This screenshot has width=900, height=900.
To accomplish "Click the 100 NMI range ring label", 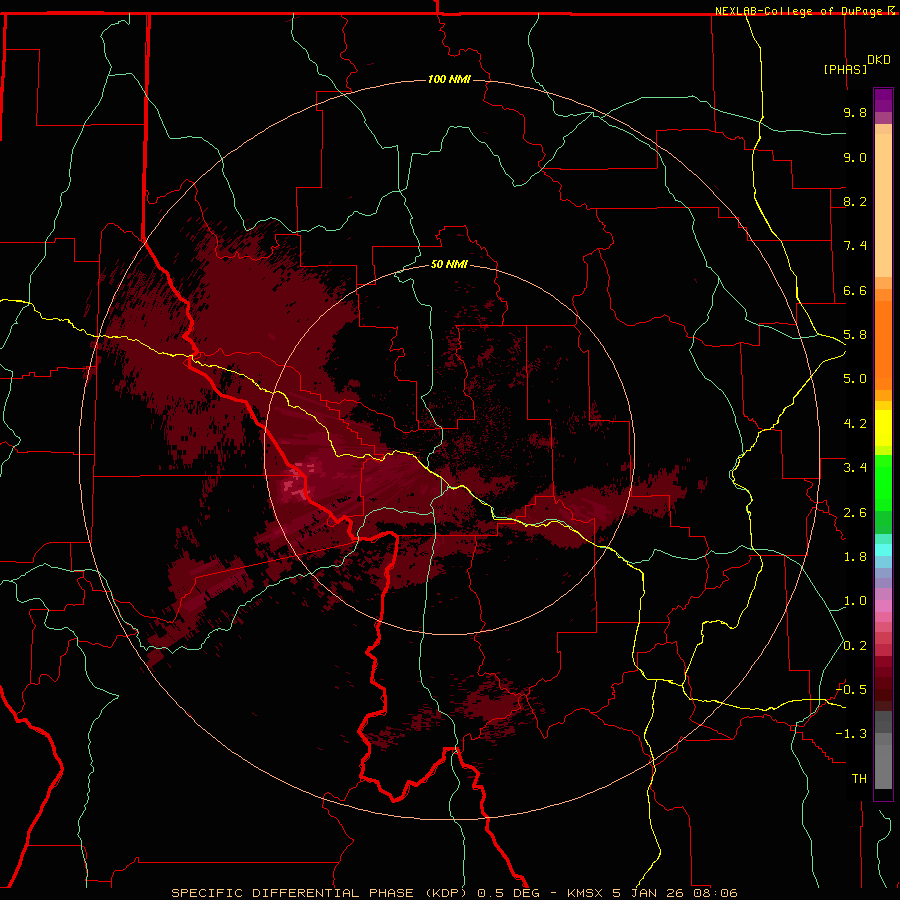I will tap(449, 79).
